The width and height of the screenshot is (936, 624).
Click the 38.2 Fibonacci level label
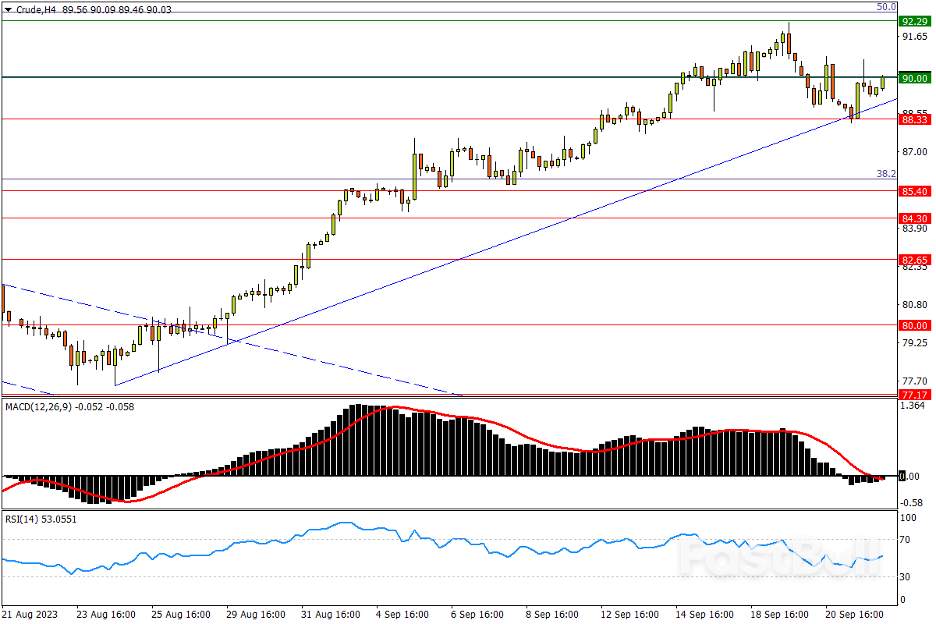point(885,174)
